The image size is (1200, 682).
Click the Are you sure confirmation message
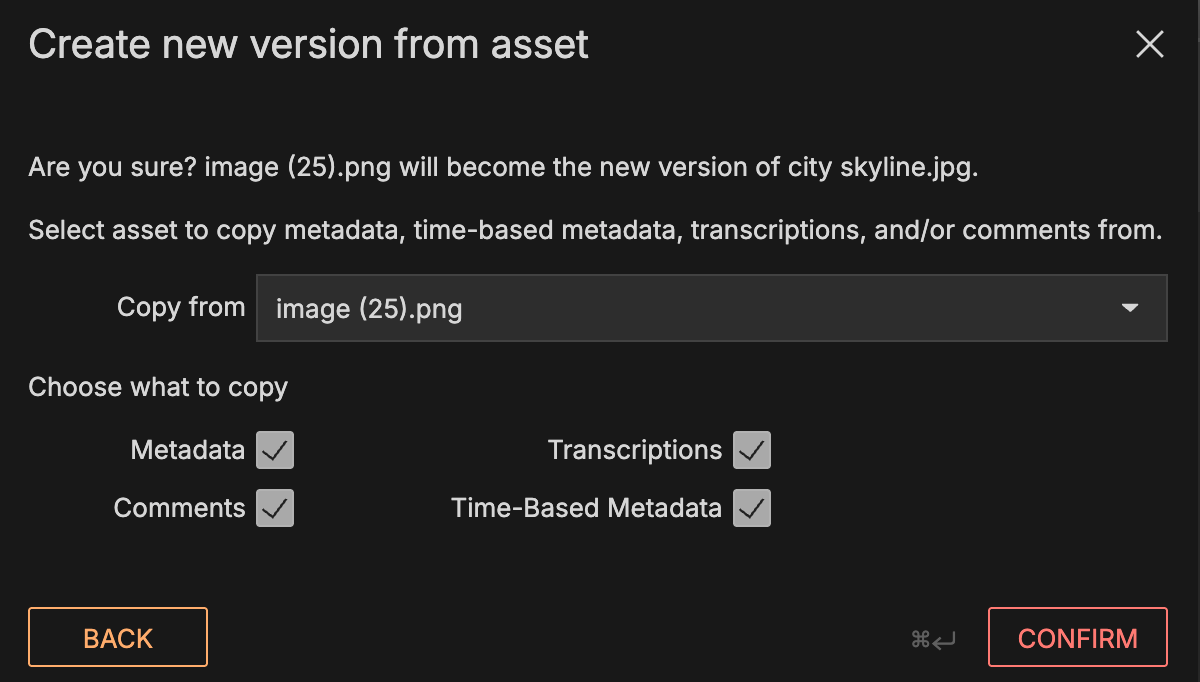[503, 167]
